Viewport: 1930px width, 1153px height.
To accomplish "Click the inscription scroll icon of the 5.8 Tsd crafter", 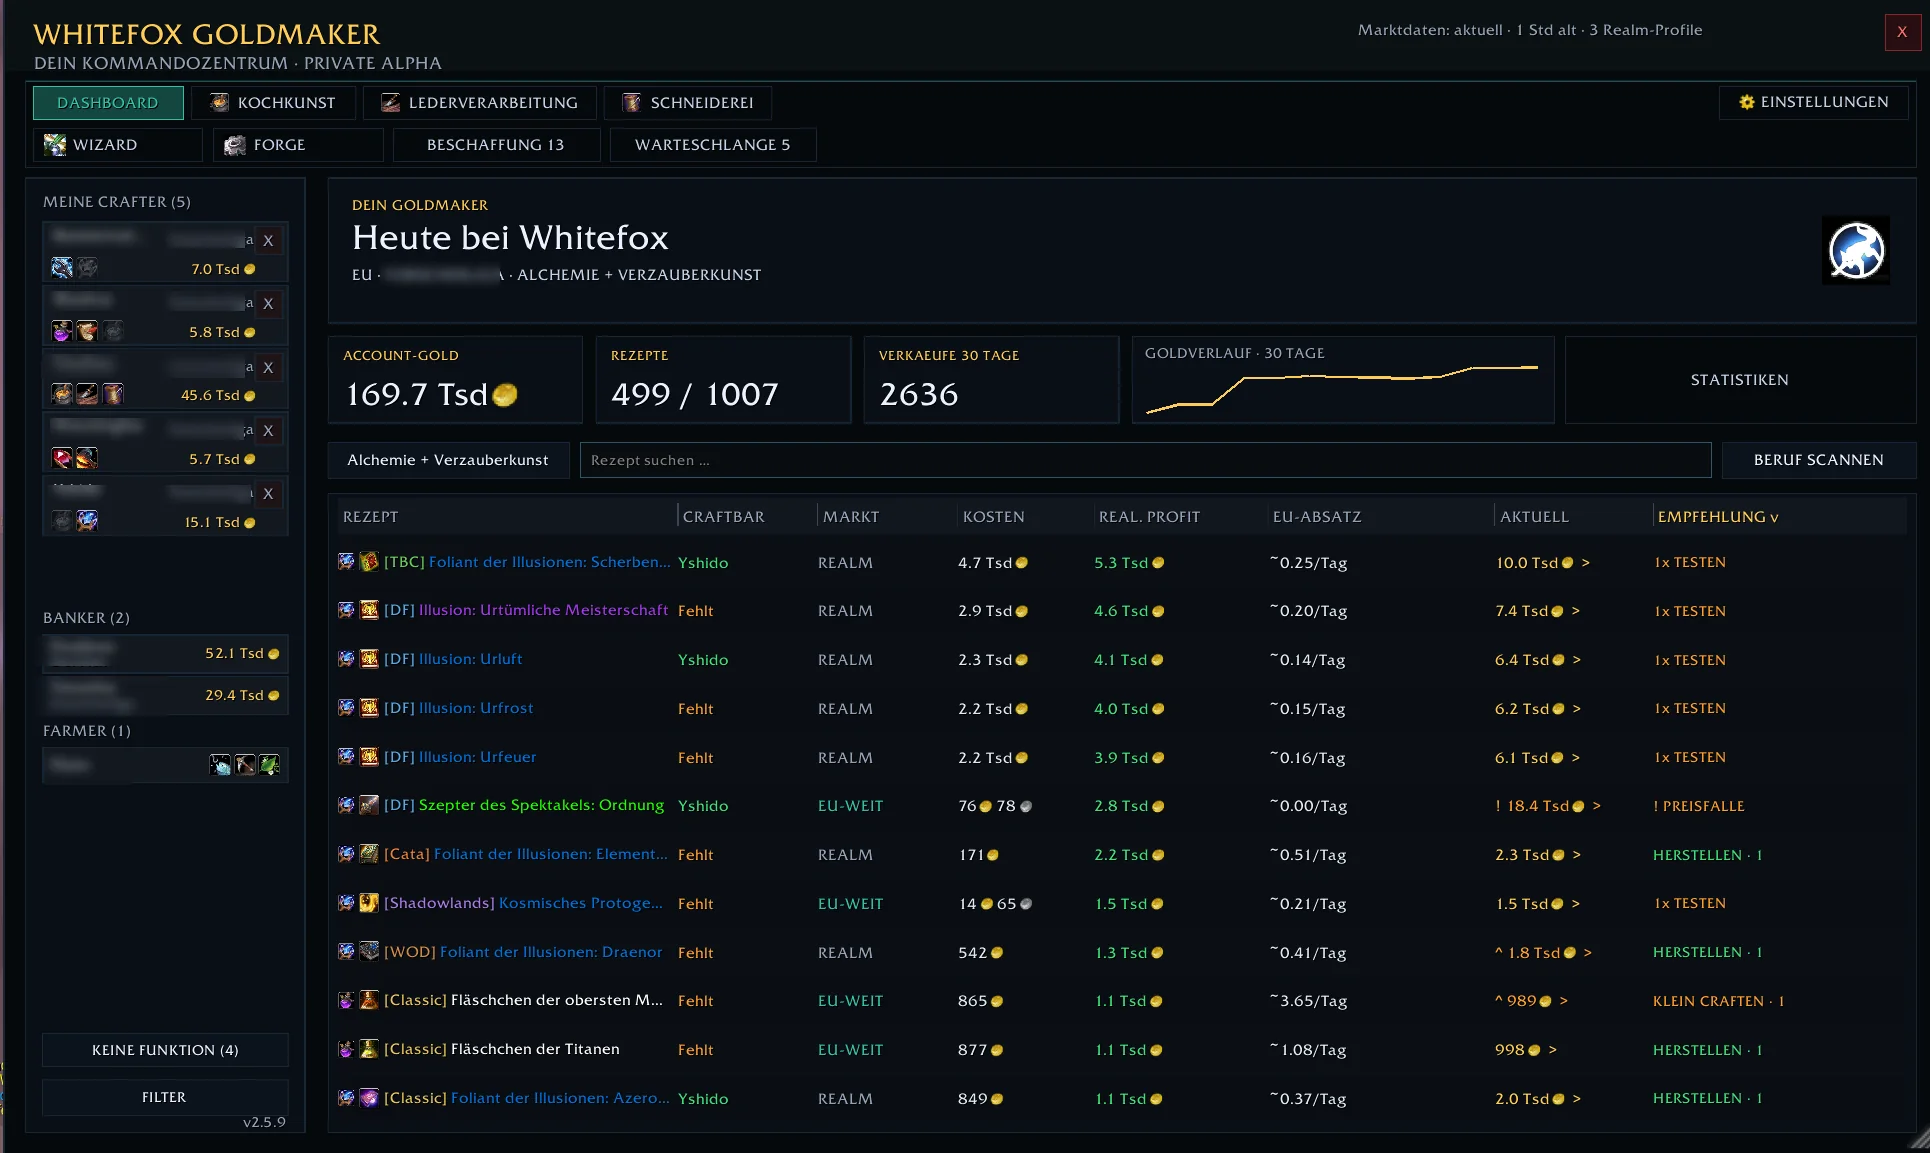I will [87, 331].
